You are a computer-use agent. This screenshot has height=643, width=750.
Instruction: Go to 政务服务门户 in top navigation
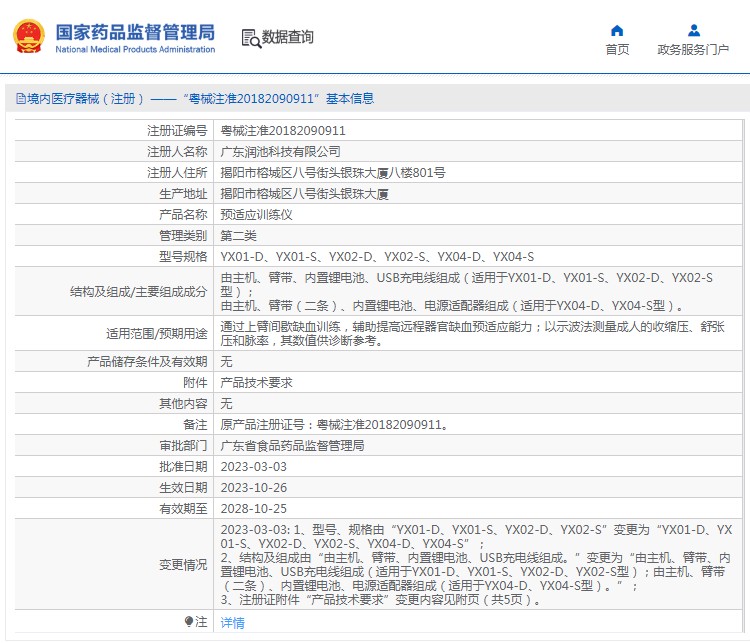coord(693,50)
